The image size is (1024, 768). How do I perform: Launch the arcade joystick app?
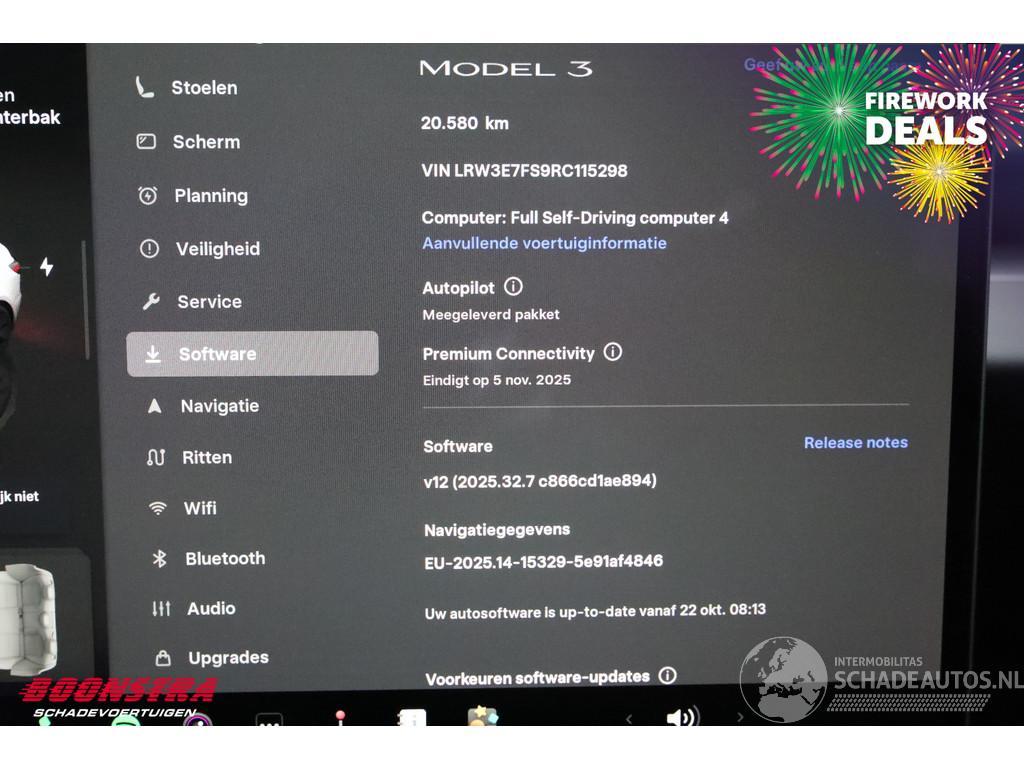pos(340,718)
